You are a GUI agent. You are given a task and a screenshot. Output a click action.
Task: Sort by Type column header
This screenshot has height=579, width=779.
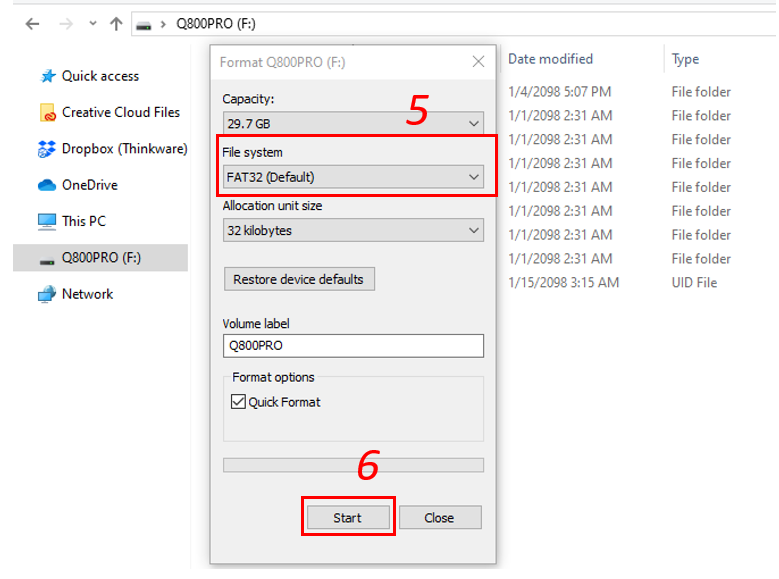(x=685, y=59)
